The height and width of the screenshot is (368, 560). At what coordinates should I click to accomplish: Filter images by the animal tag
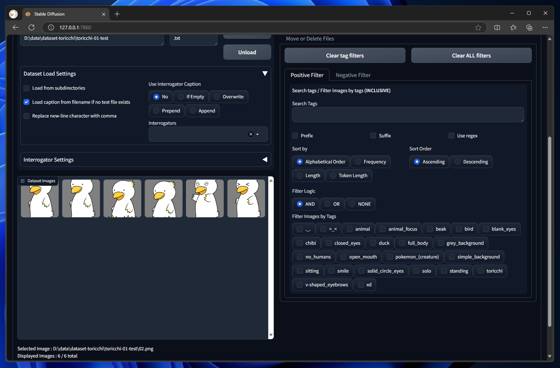pos(358,229)
